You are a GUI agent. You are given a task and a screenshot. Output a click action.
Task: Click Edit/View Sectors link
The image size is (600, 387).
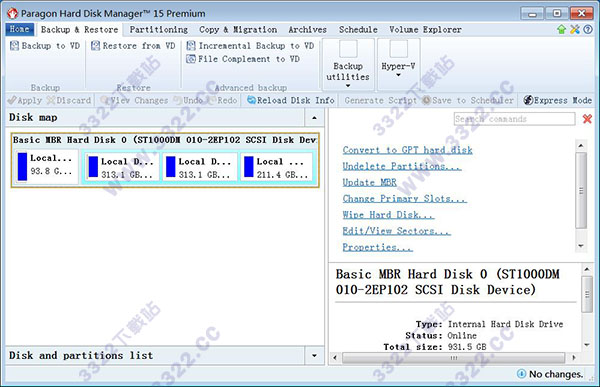coord(397,231)
